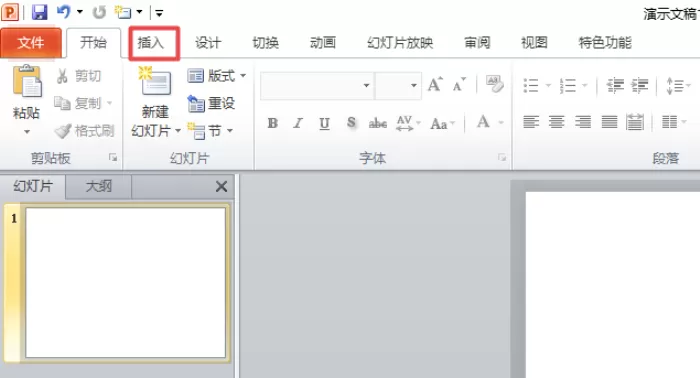
Task: Toggle Strikethrough formatting
Action: coord(378,123)
